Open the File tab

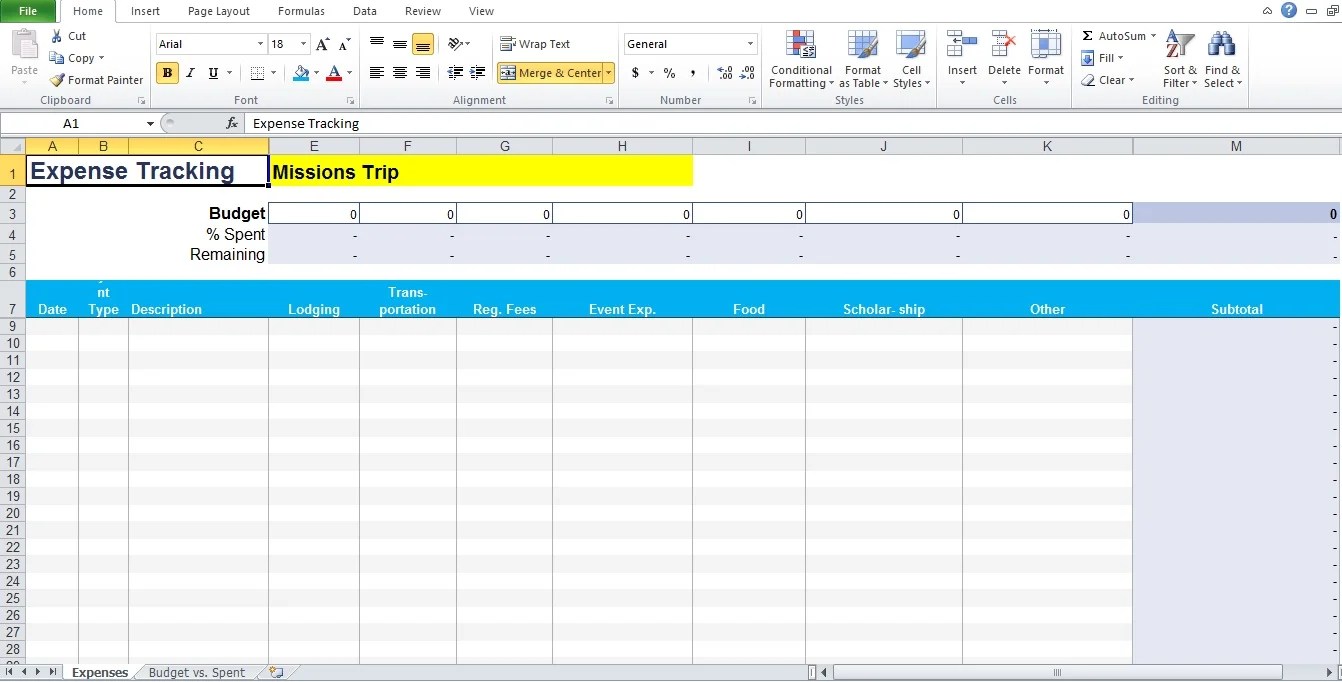click(x=28, y=11)
